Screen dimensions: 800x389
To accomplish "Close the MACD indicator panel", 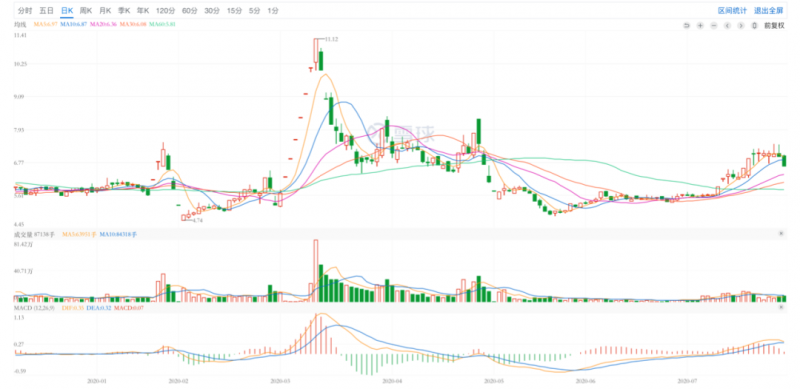I will (781, 308).
